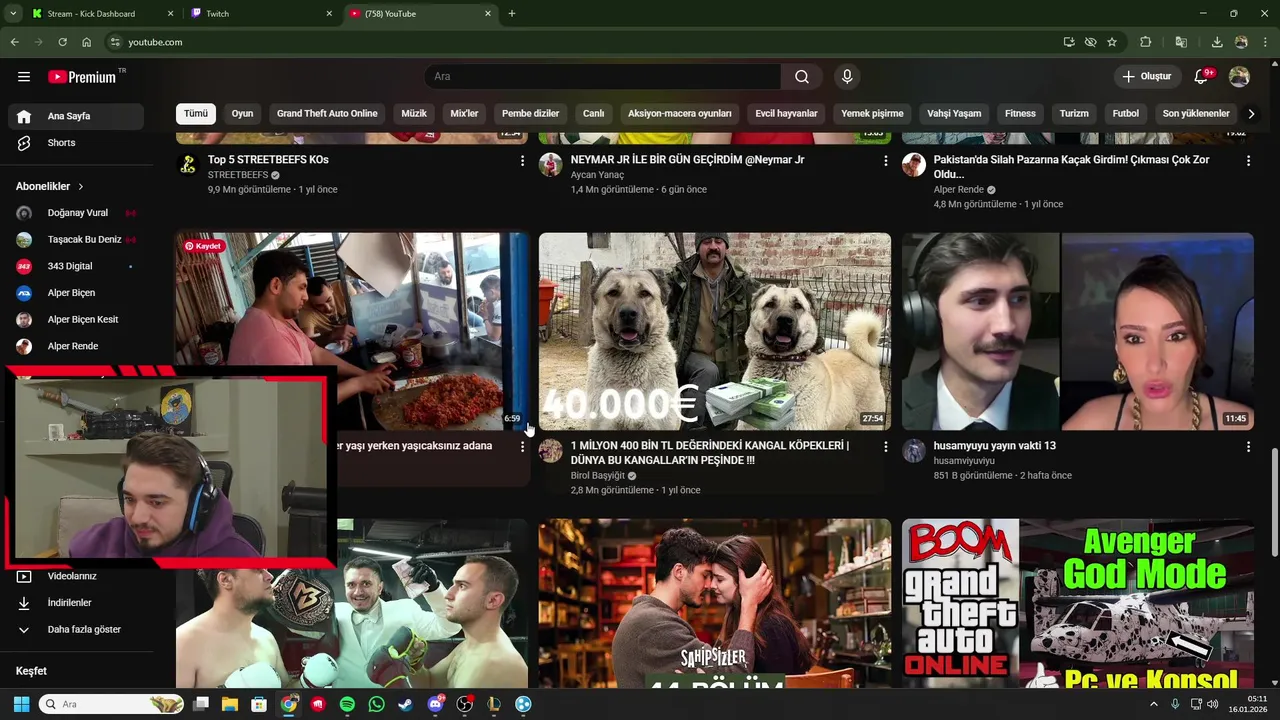
Task: Open husamyuyu yayın vakti 13 thumbnail
Action: click(1078, 332)
